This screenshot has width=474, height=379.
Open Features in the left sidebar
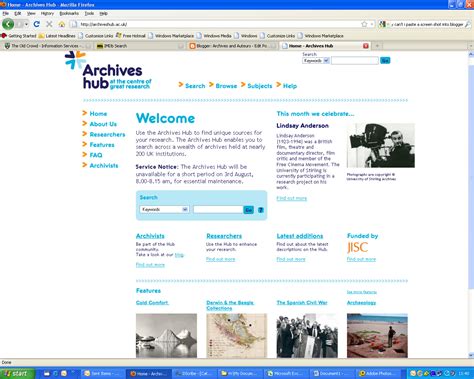click(102, 145)
